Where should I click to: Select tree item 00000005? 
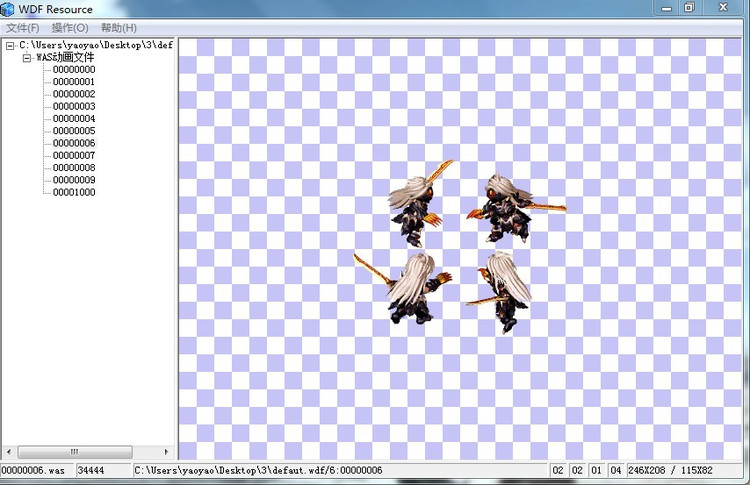click(x=74, y=131)
